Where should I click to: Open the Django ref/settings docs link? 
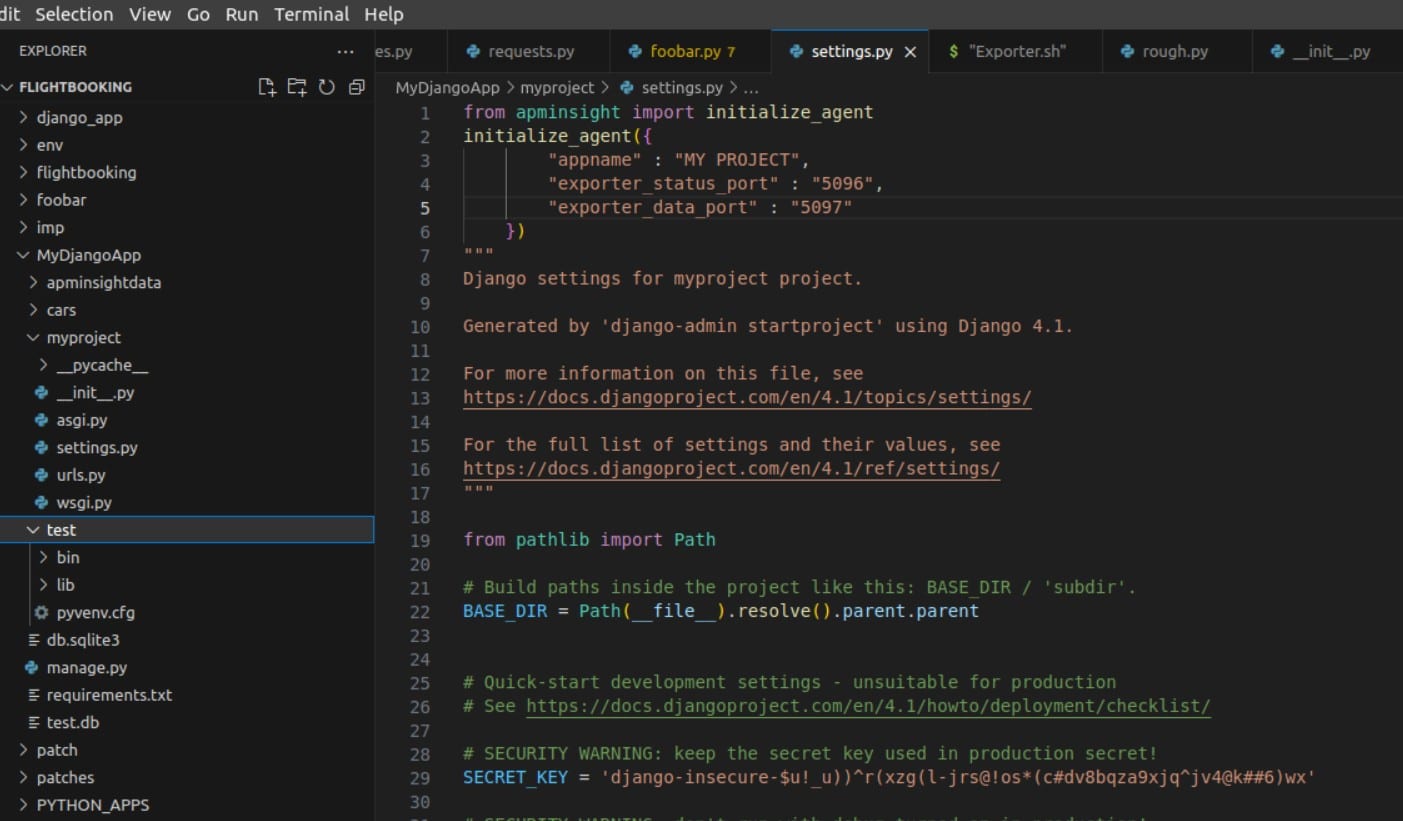tap(731, 468)
